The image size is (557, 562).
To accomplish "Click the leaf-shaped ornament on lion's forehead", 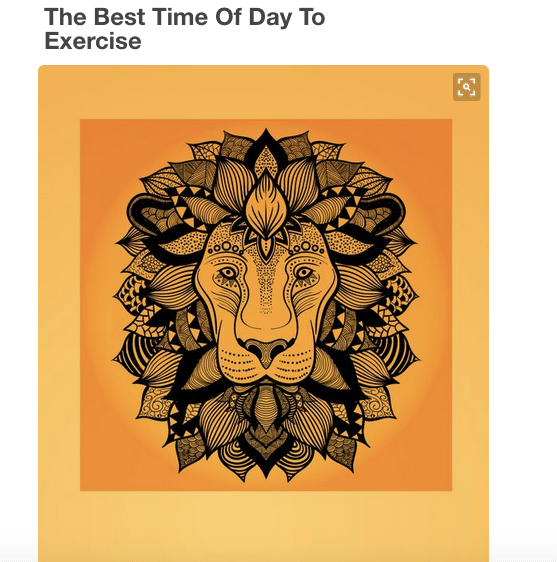I will [x=266, y=208].
